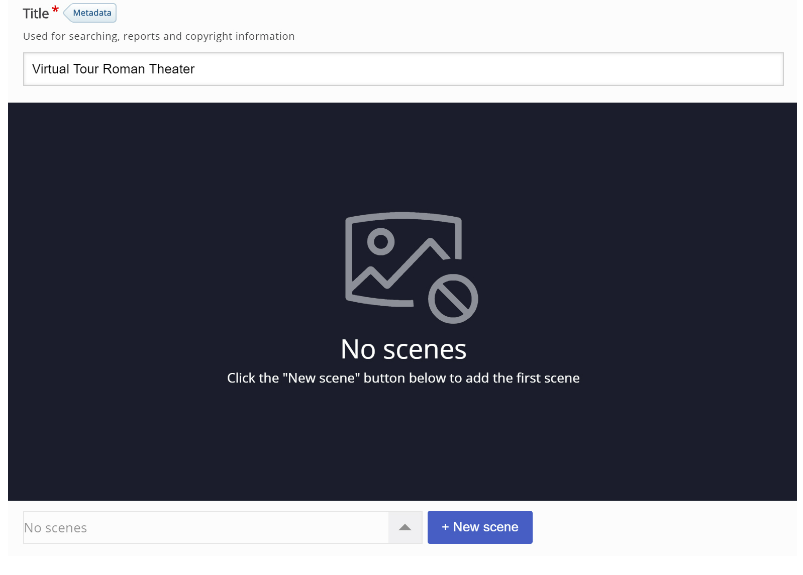Add a scene with the New scene button
Image resolution: width=803 pixels, height=575 pixels.
pyautogui.click(x=480, y=527)
